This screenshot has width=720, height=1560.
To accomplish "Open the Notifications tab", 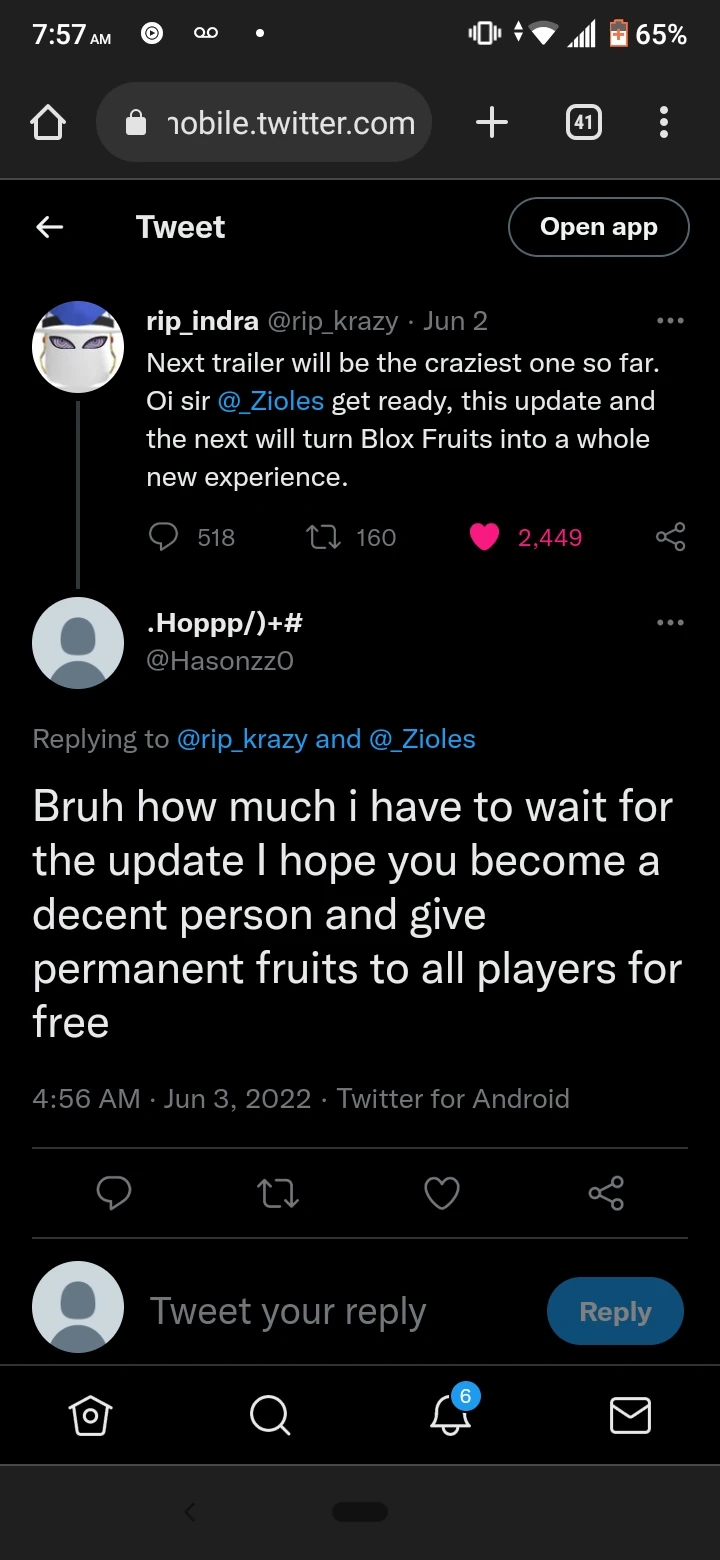I will 450,1415.
